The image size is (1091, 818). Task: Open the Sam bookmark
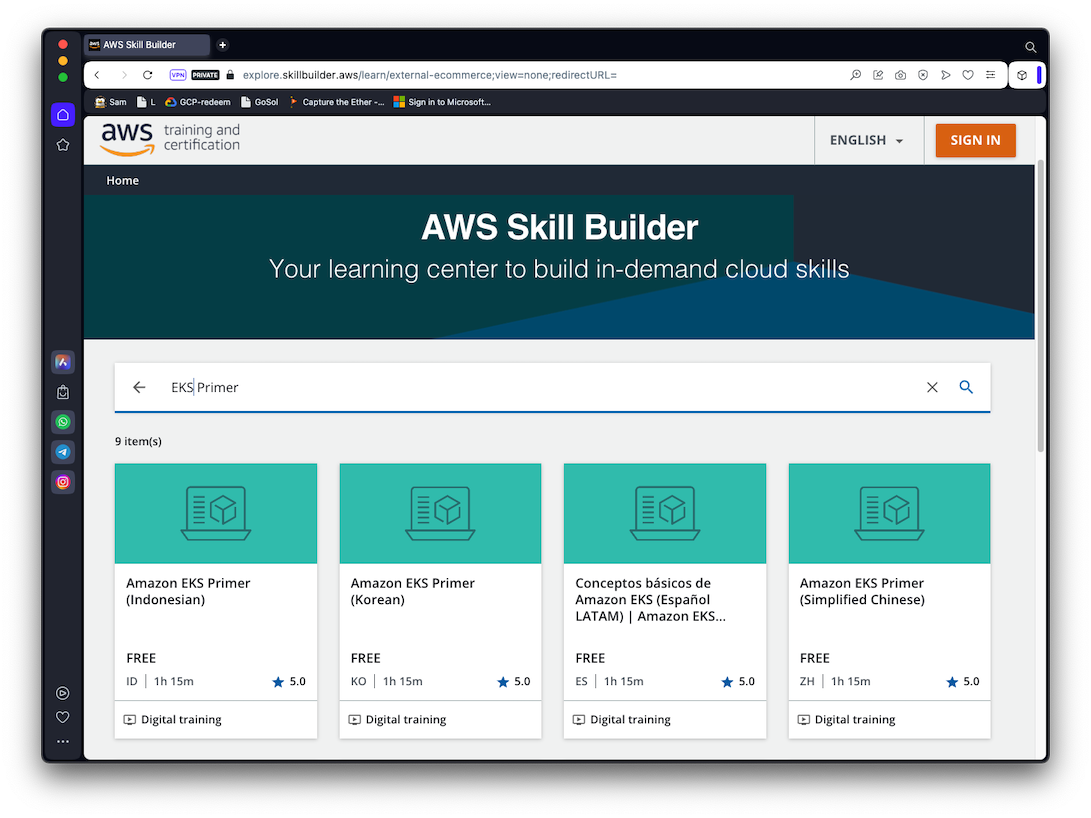pyautogui.click(x=111, y=102)
